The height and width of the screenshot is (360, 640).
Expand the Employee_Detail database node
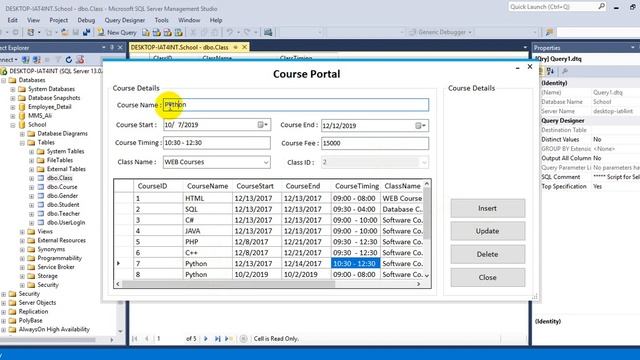click(x=13, y=107)
